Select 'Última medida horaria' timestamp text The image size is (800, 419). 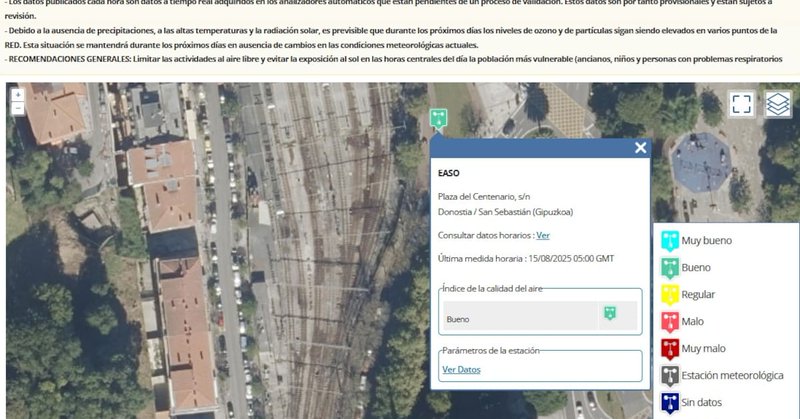[526, 259]
